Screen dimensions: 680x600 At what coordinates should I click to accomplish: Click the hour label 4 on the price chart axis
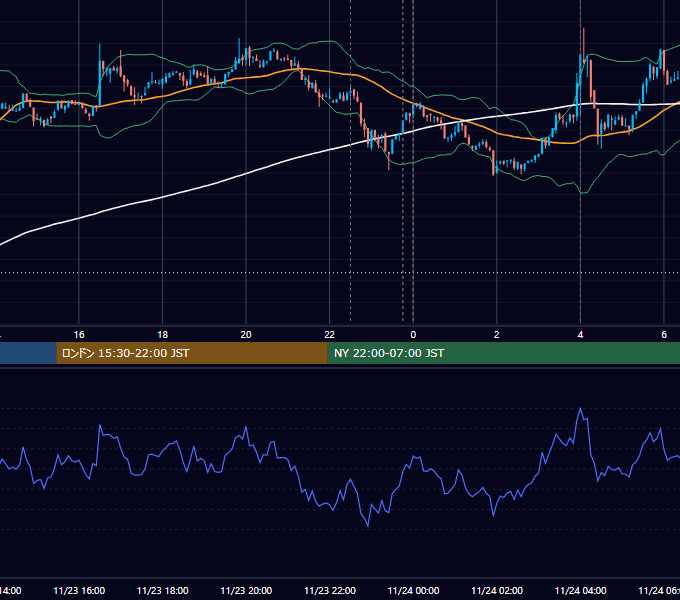click(580, 335)
